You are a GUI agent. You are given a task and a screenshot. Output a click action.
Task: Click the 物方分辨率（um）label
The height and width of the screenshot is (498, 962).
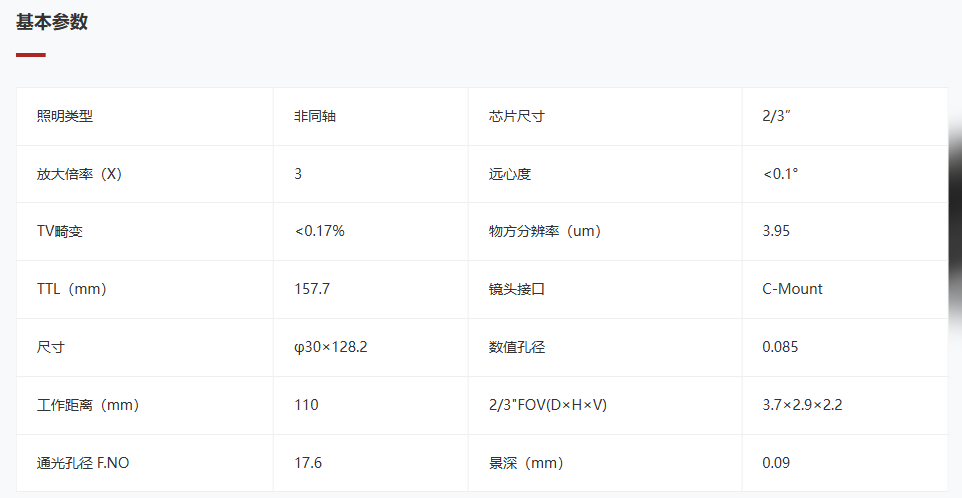pos(545,231)
